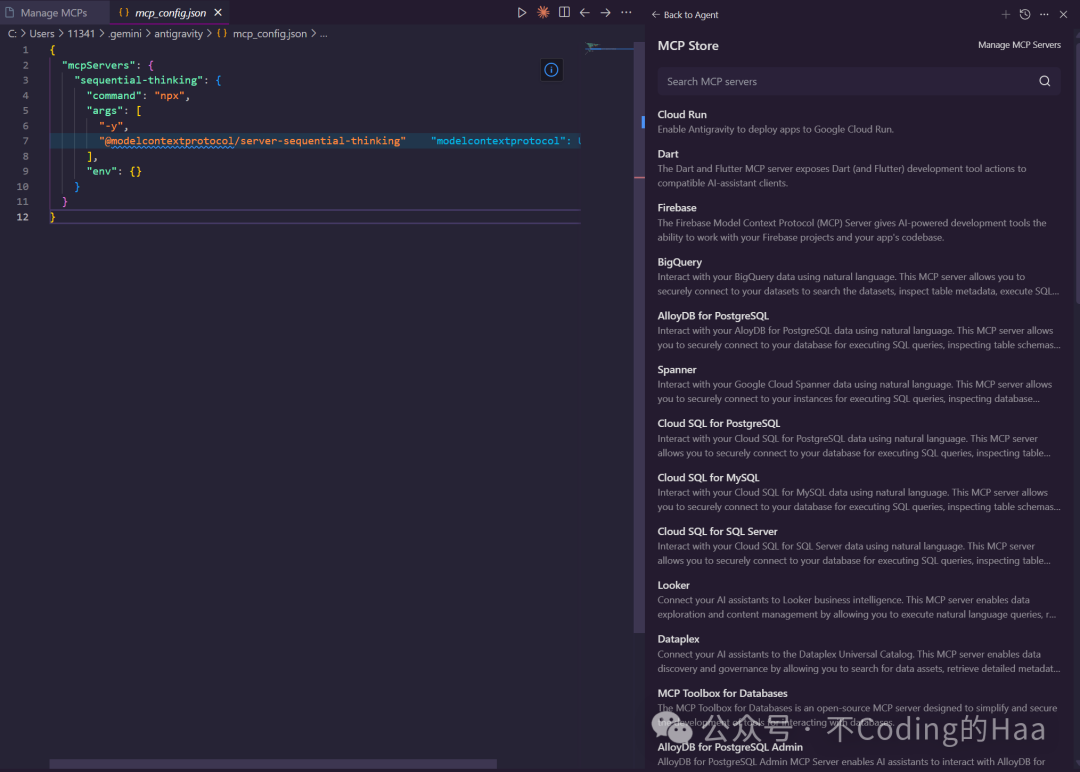This screenshot has width=1080, height=772.
Task: Navigate back with the left arrow icon
Action: pos(585,12)
